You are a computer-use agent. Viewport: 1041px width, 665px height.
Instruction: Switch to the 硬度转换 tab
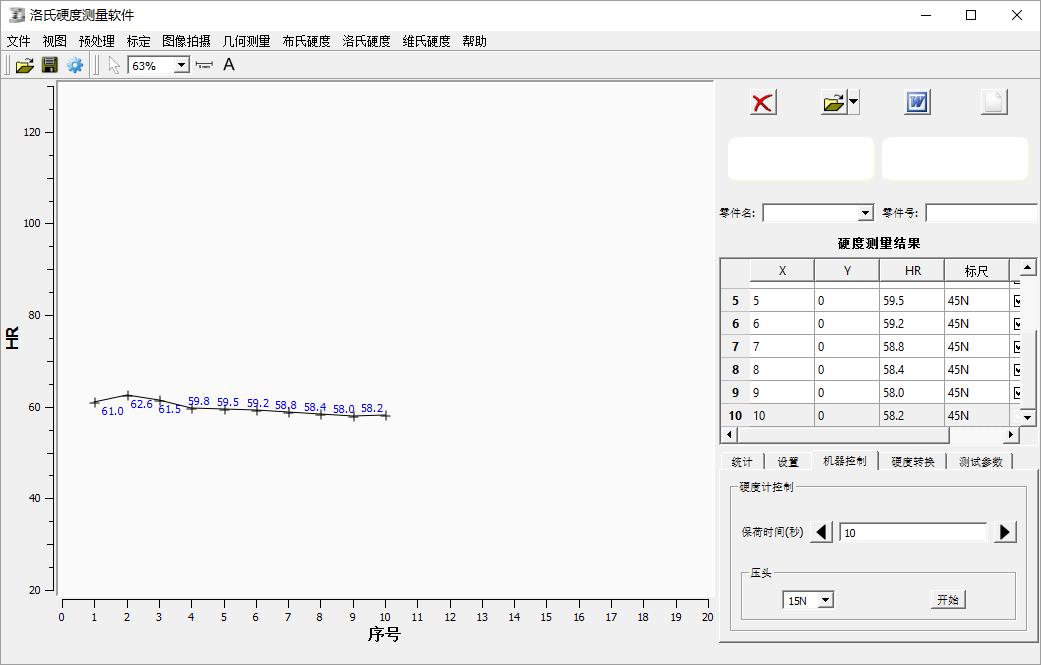point(912,461)
